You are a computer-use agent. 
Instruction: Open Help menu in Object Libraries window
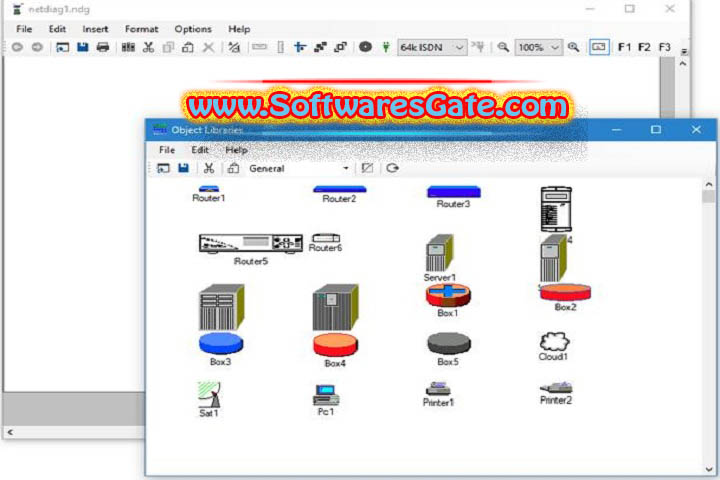tap(236, 150)
